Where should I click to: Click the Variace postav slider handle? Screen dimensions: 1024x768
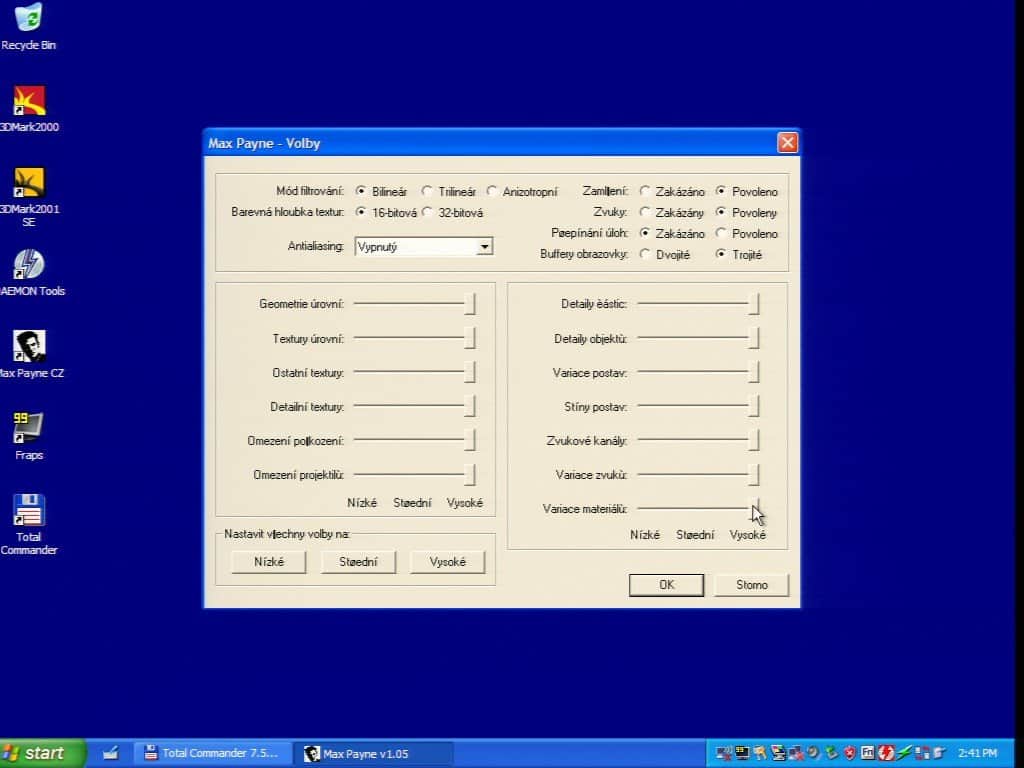[x=754, y=372]
